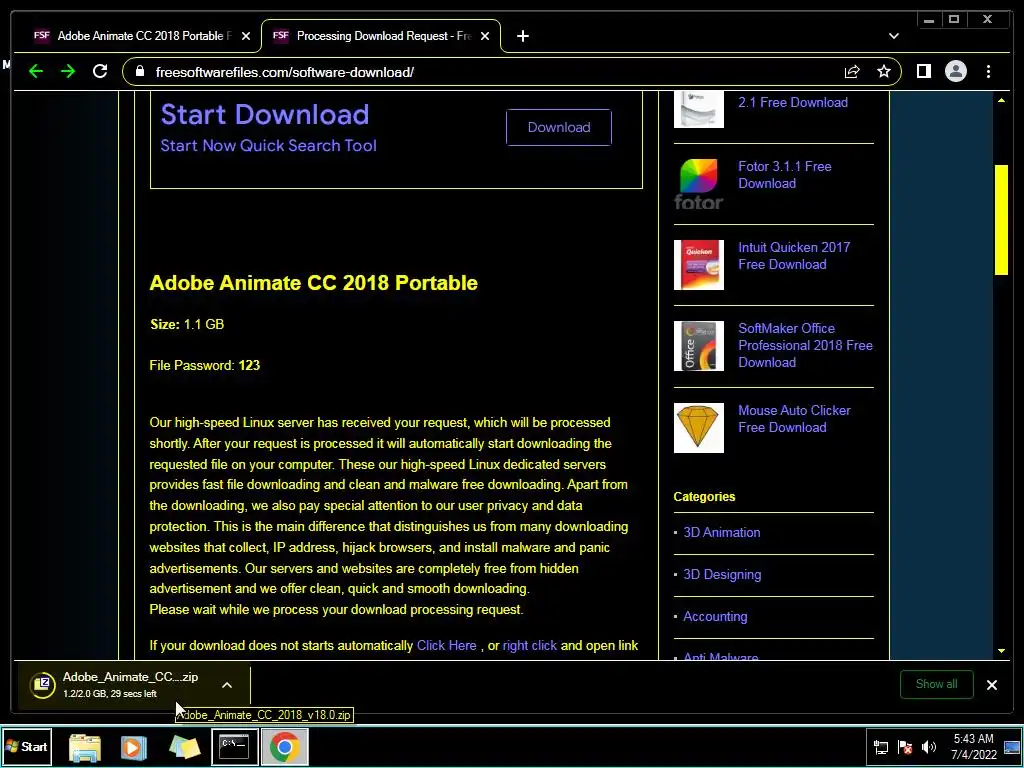Close the Adobe Animate CC 2018 Portable tab

click(x=246, y=37)
